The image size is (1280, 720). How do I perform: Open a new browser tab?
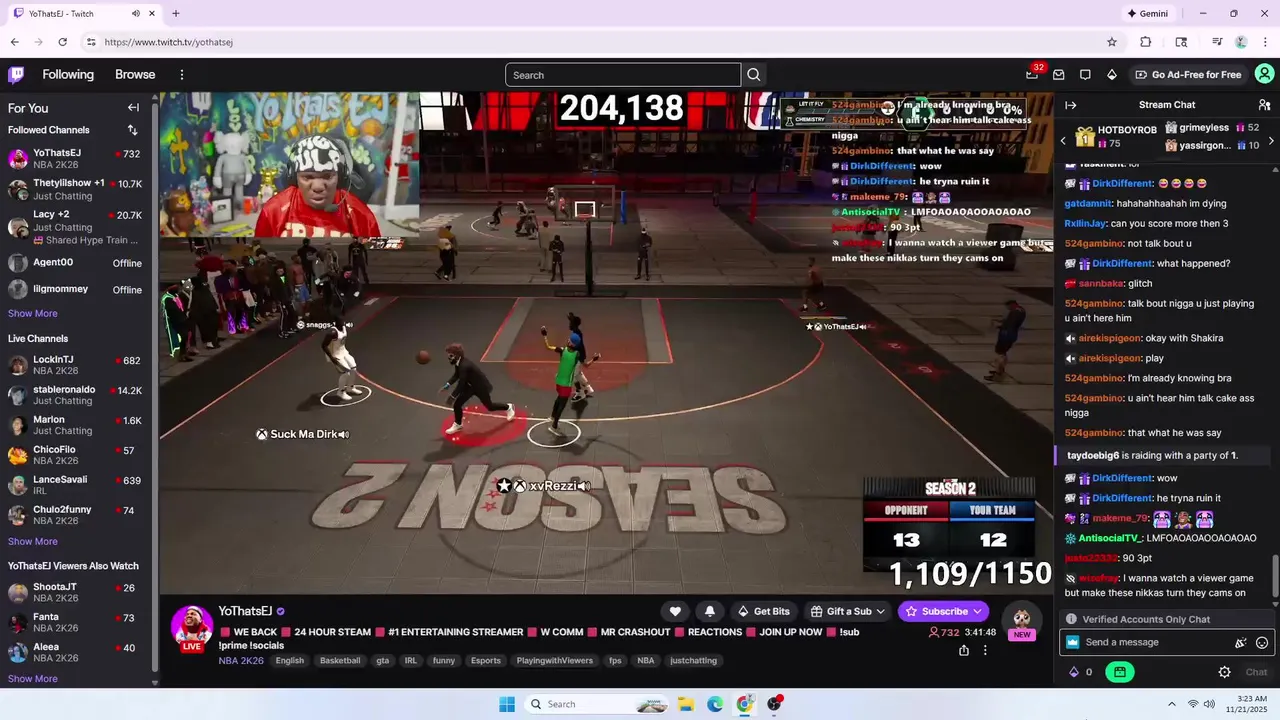tap(176, 14)
